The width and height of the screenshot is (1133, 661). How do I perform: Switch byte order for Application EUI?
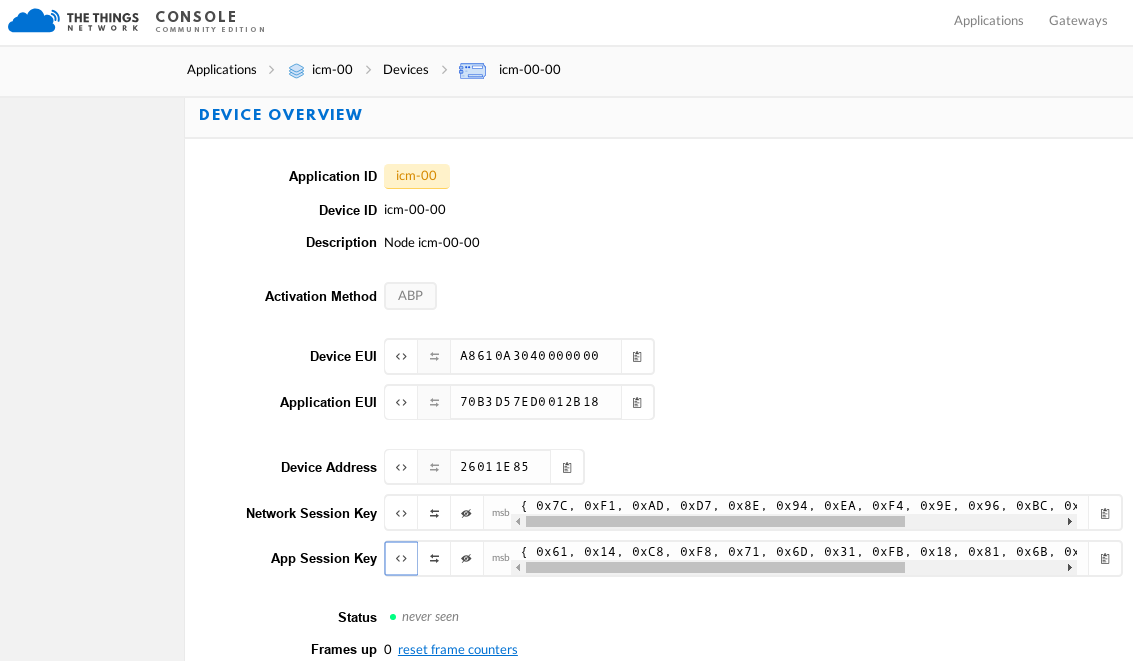tap(434, 402)
